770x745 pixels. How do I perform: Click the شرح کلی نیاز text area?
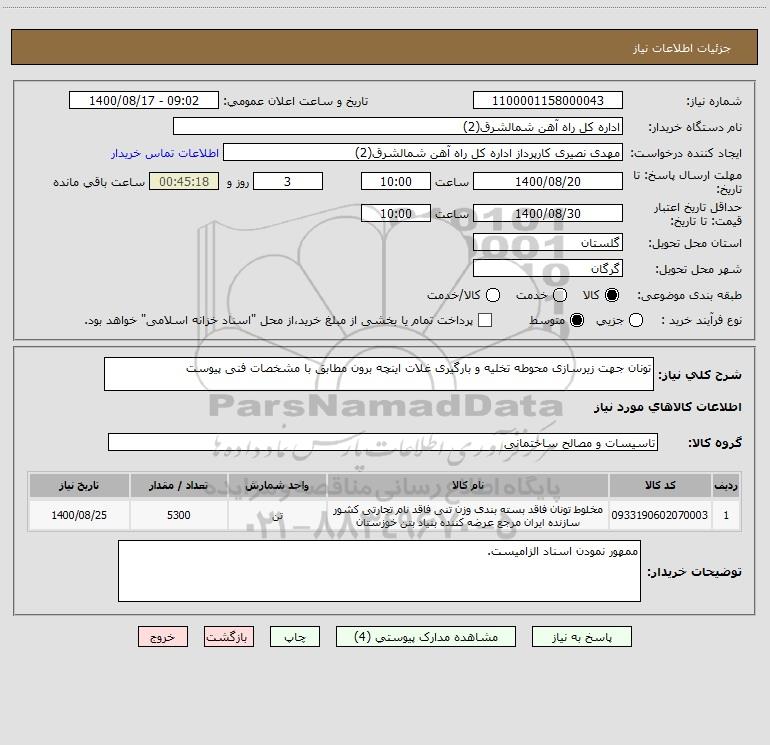coord(379,374)
